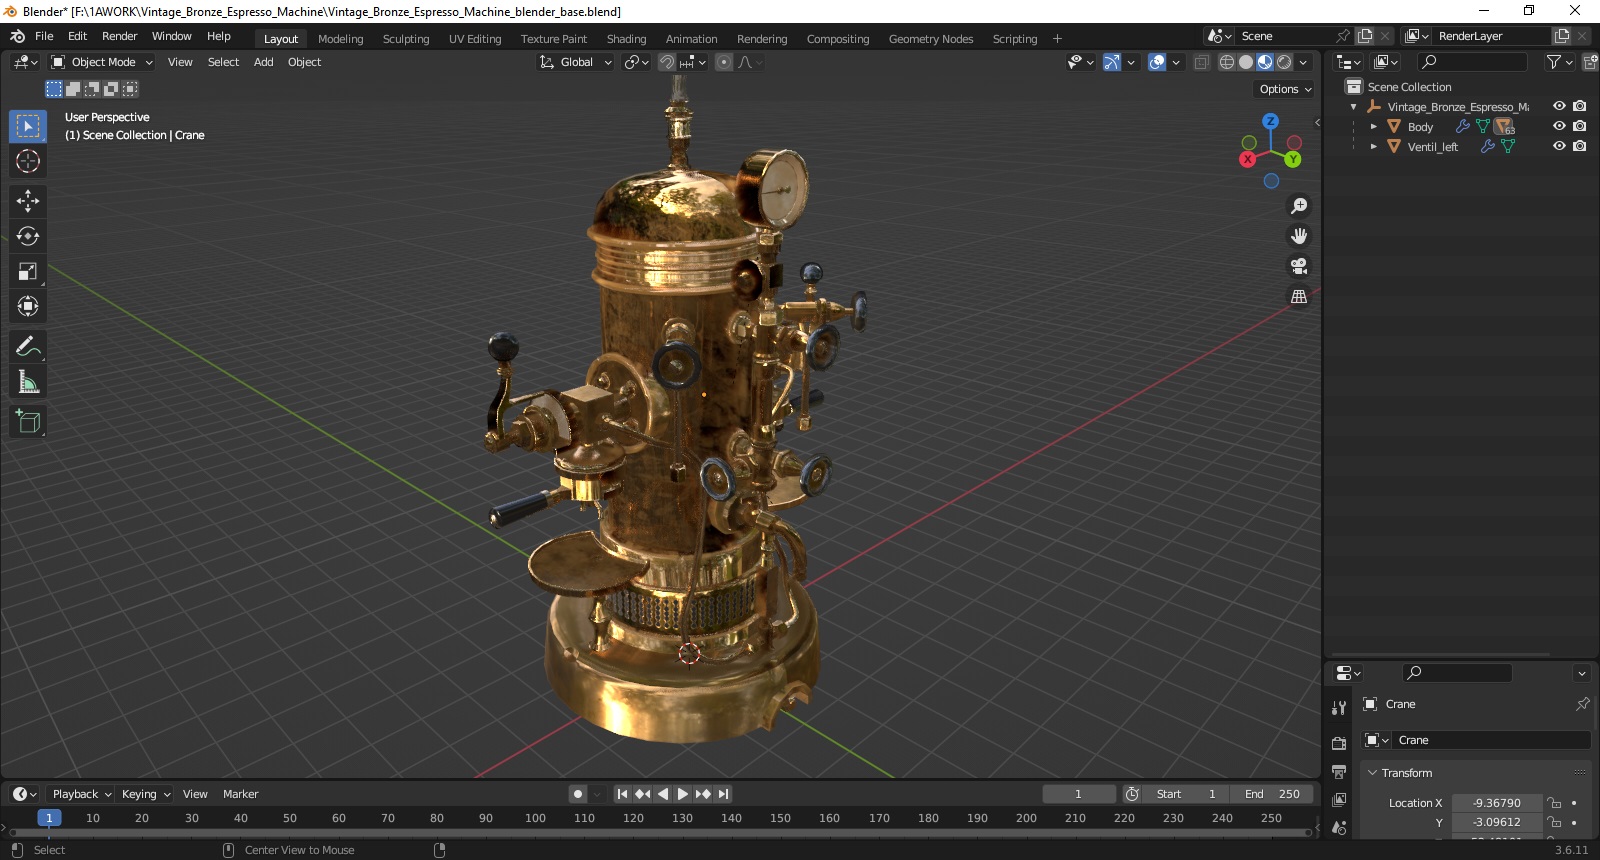Toggle X-ray mode
The width and height of the screenshot is (1600, 860).
pyautogui.click(x=1201, y=62)
